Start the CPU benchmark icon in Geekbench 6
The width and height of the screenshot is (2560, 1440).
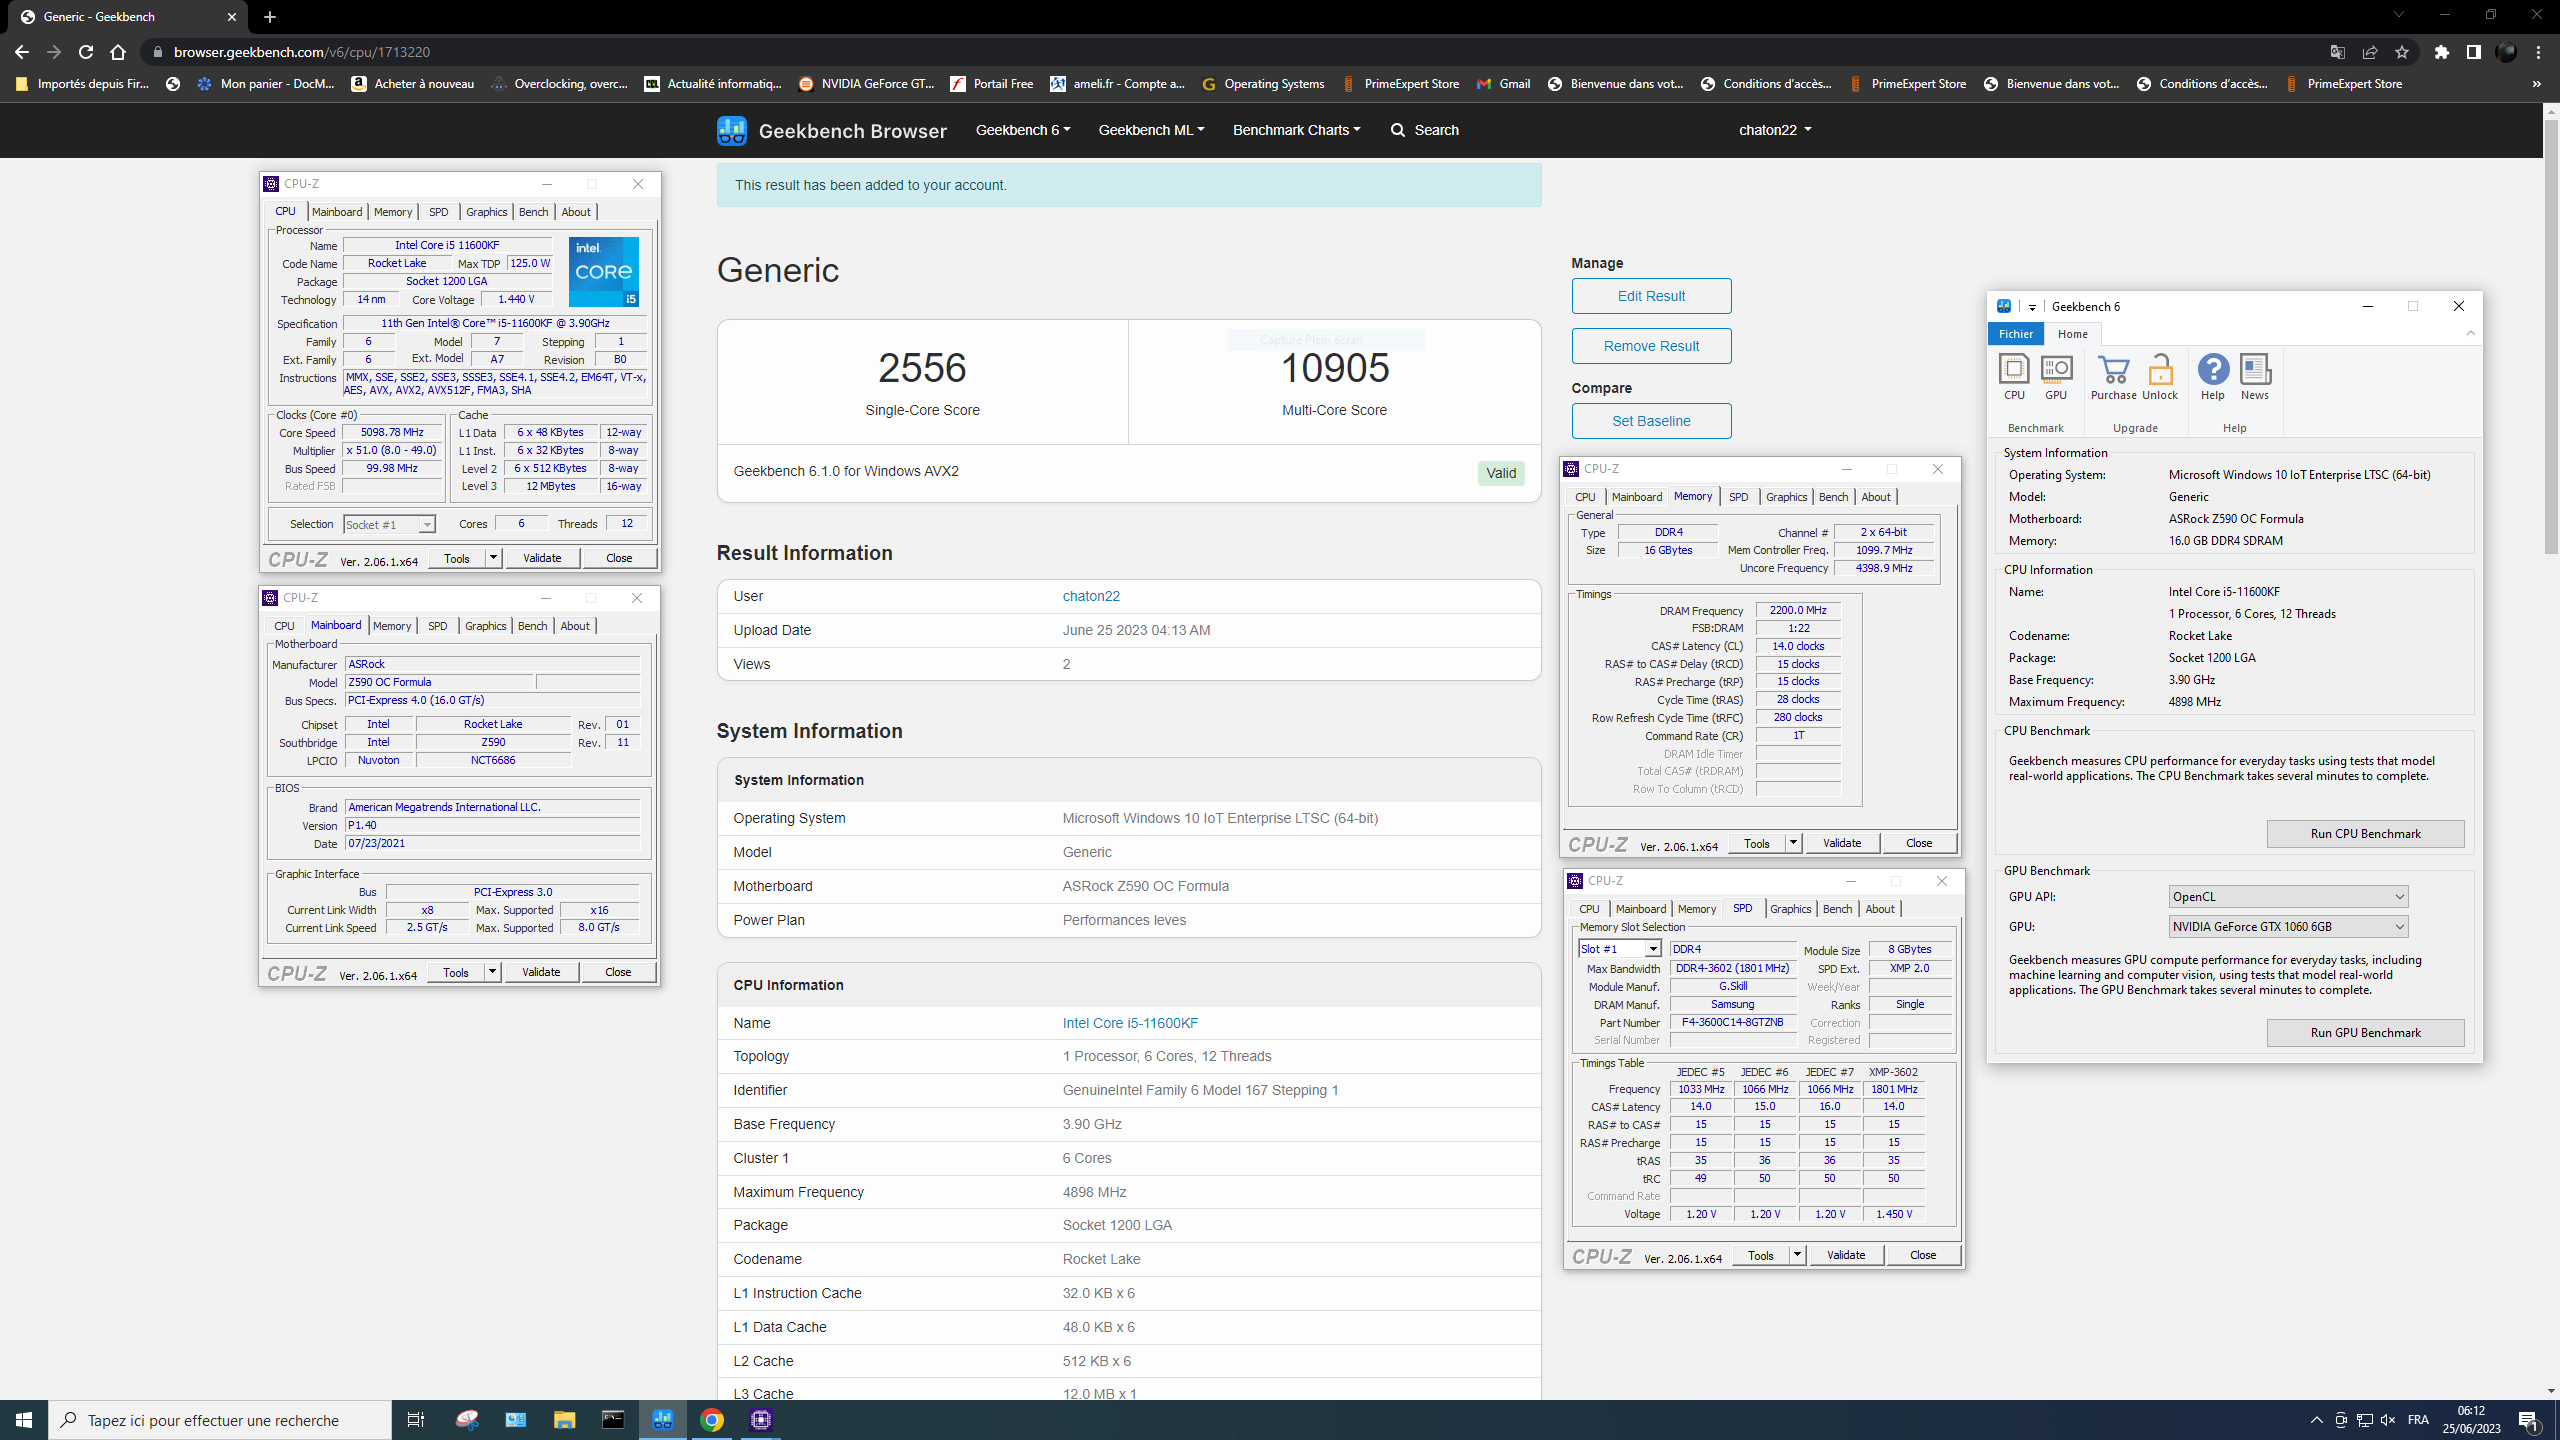(2014, 377)
